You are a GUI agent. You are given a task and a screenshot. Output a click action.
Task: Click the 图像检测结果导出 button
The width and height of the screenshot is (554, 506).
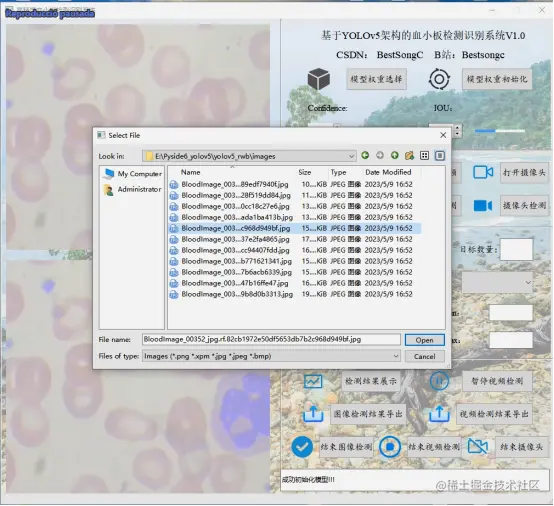tap(368, 414)
